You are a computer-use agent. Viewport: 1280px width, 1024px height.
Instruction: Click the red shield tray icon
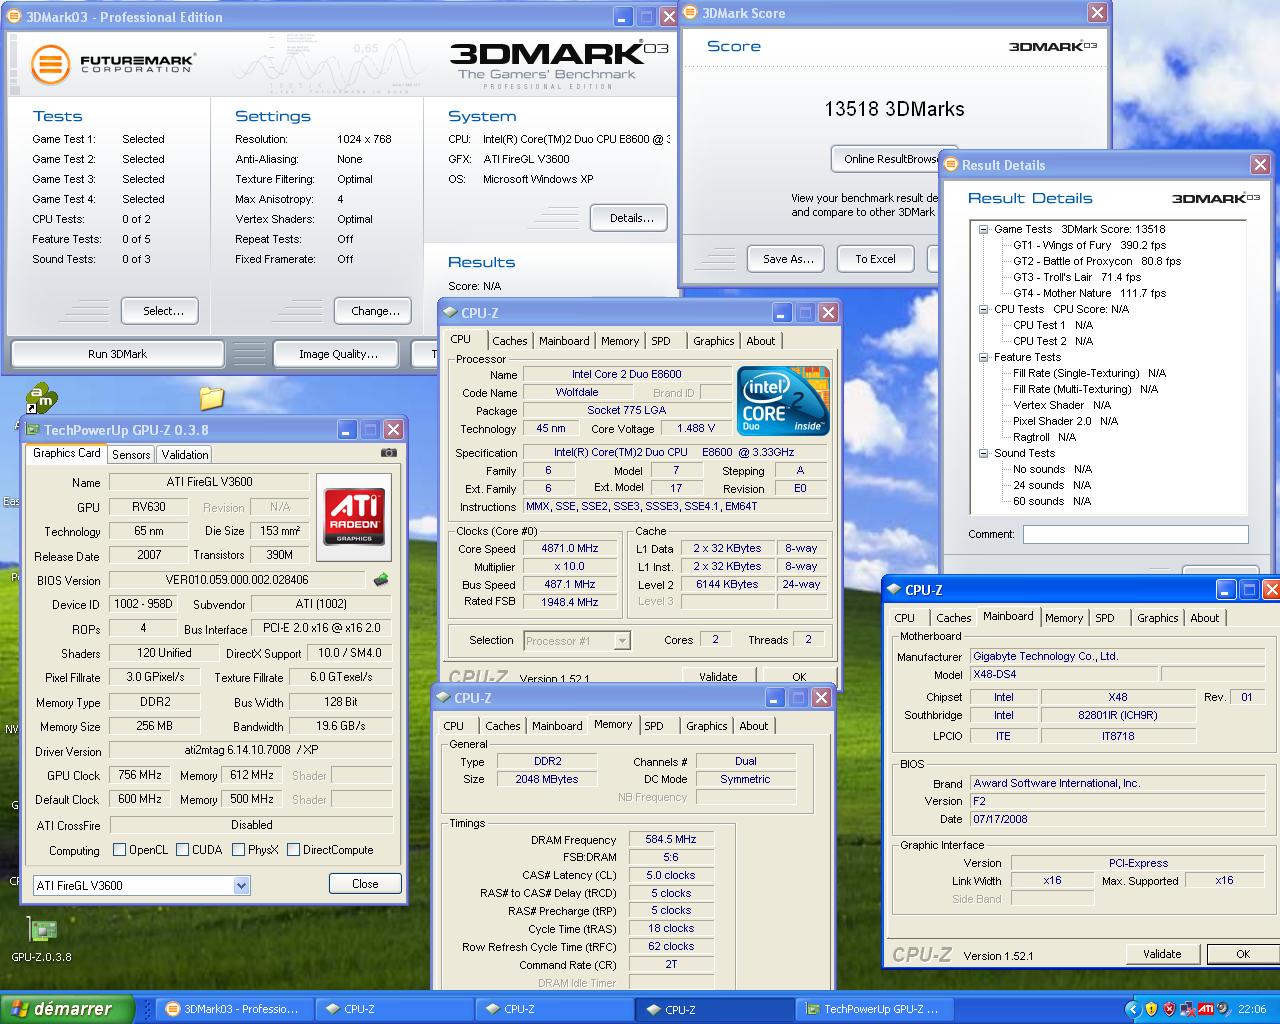[x=1169, y=1009]
